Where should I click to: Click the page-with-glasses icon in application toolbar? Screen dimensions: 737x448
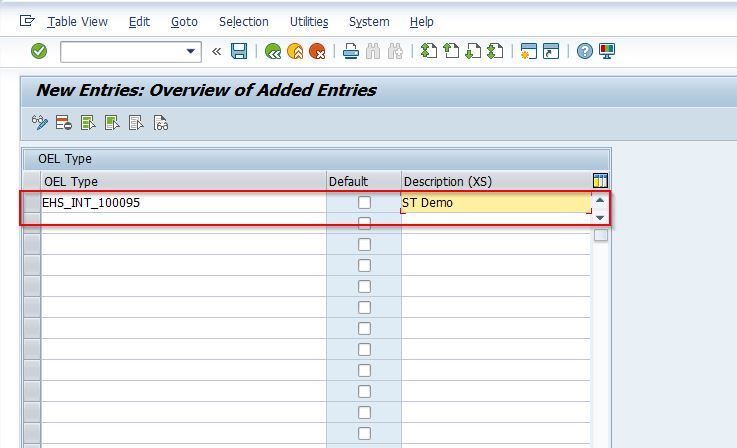point(160,123)
